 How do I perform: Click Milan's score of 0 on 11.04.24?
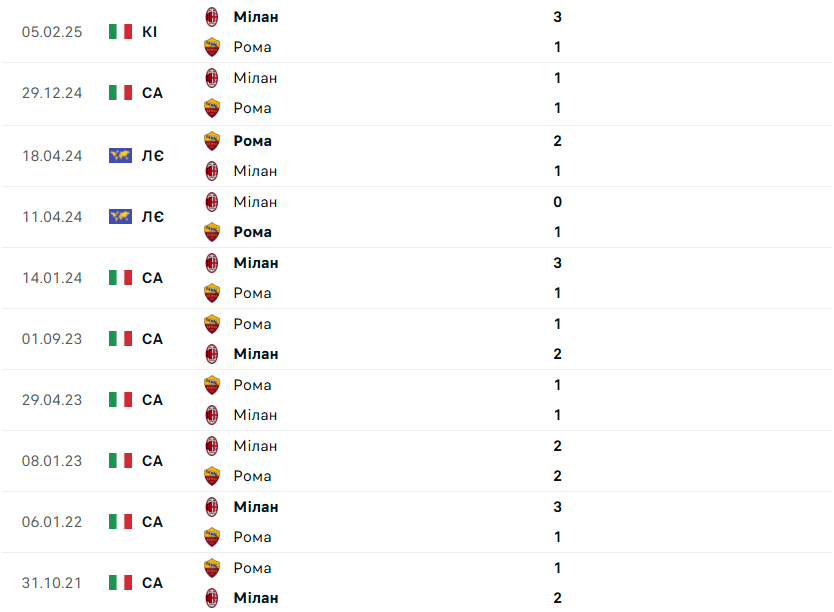[x=557, y=202]
